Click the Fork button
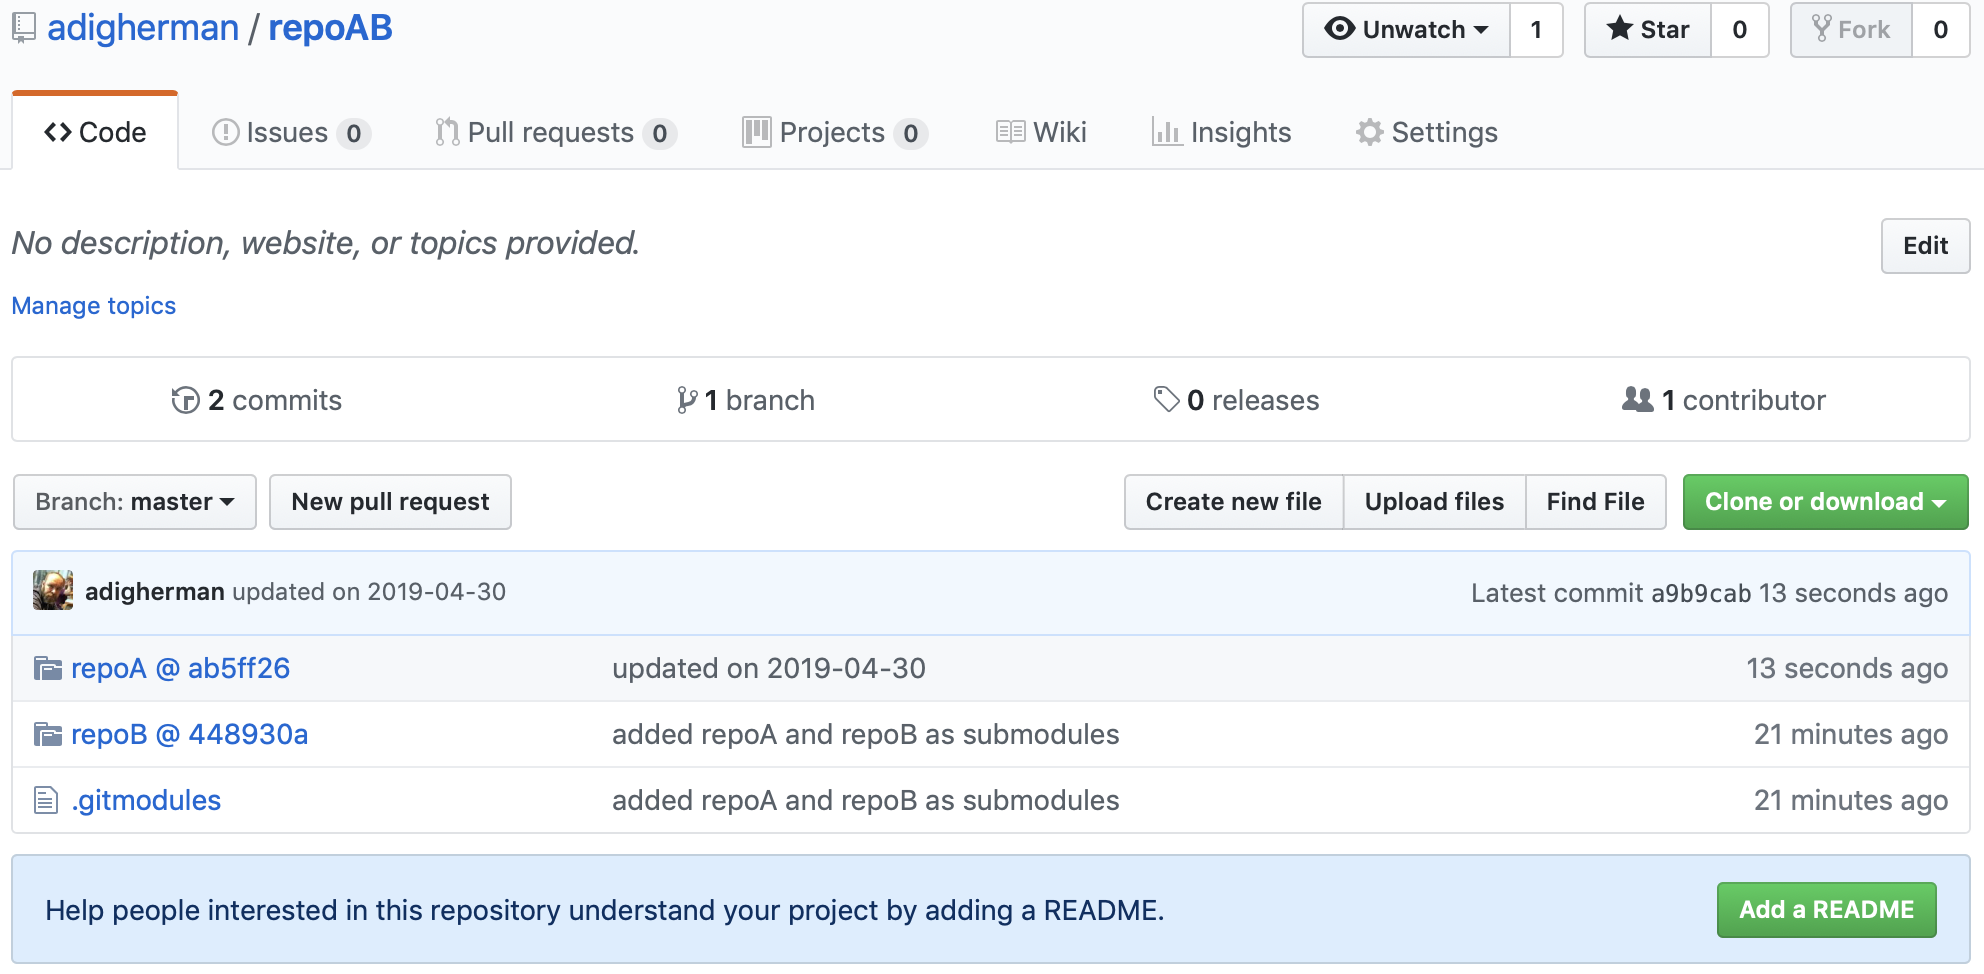This screenshot has height=974, width=1984. 1851,30
